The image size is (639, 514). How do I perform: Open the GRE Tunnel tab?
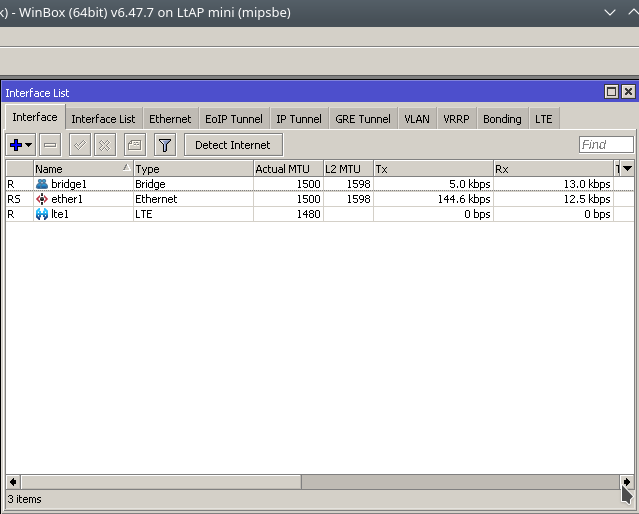point(363,119)
